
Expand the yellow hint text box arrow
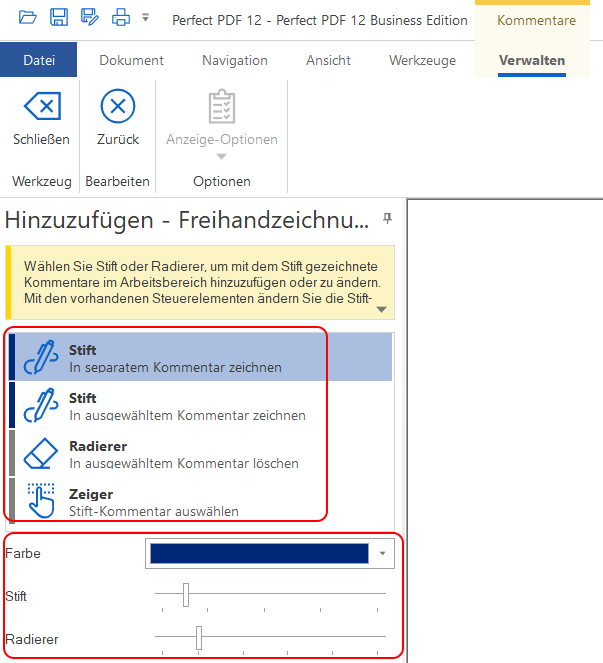coord(381,310)
